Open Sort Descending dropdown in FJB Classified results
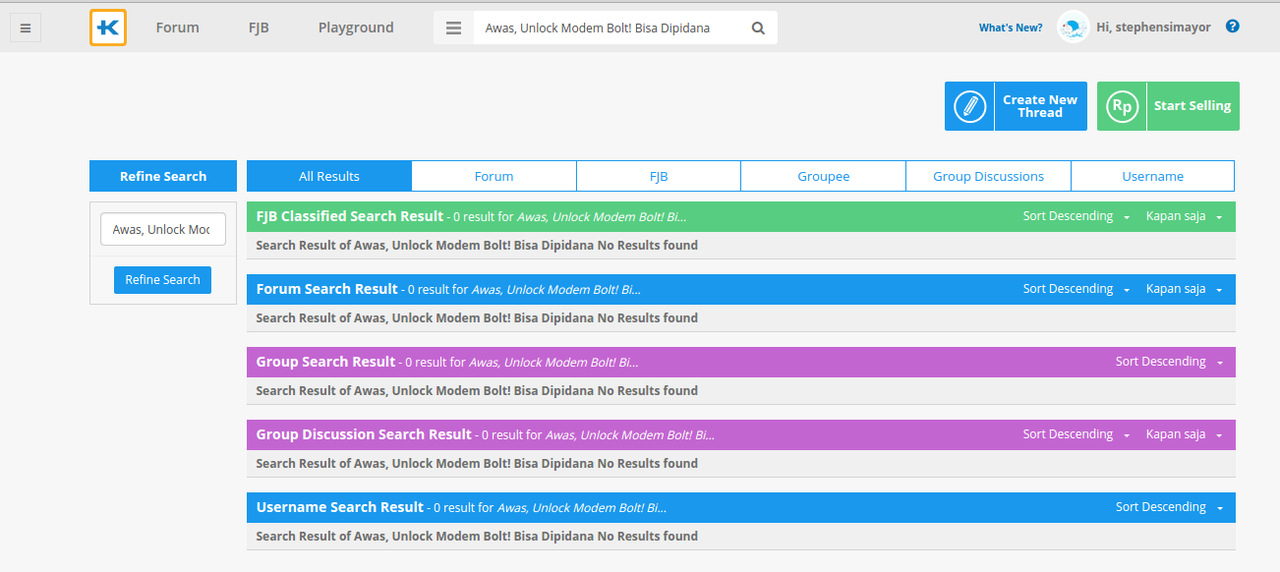The image size is (1280, 572). (x=1076, y=216)
